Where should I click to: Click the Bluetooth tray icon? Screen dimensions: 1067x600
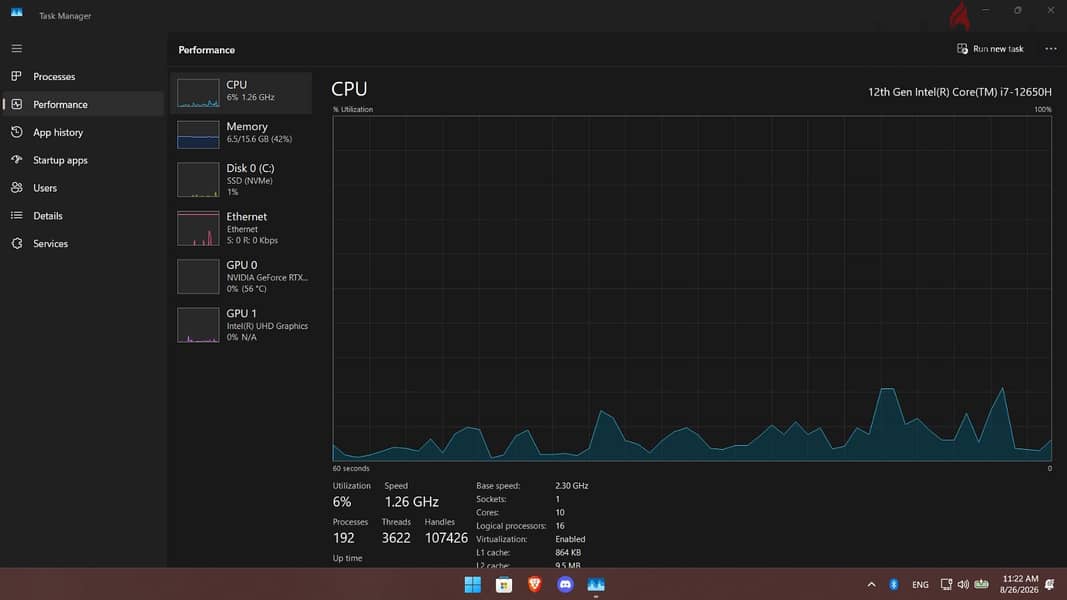893,584
